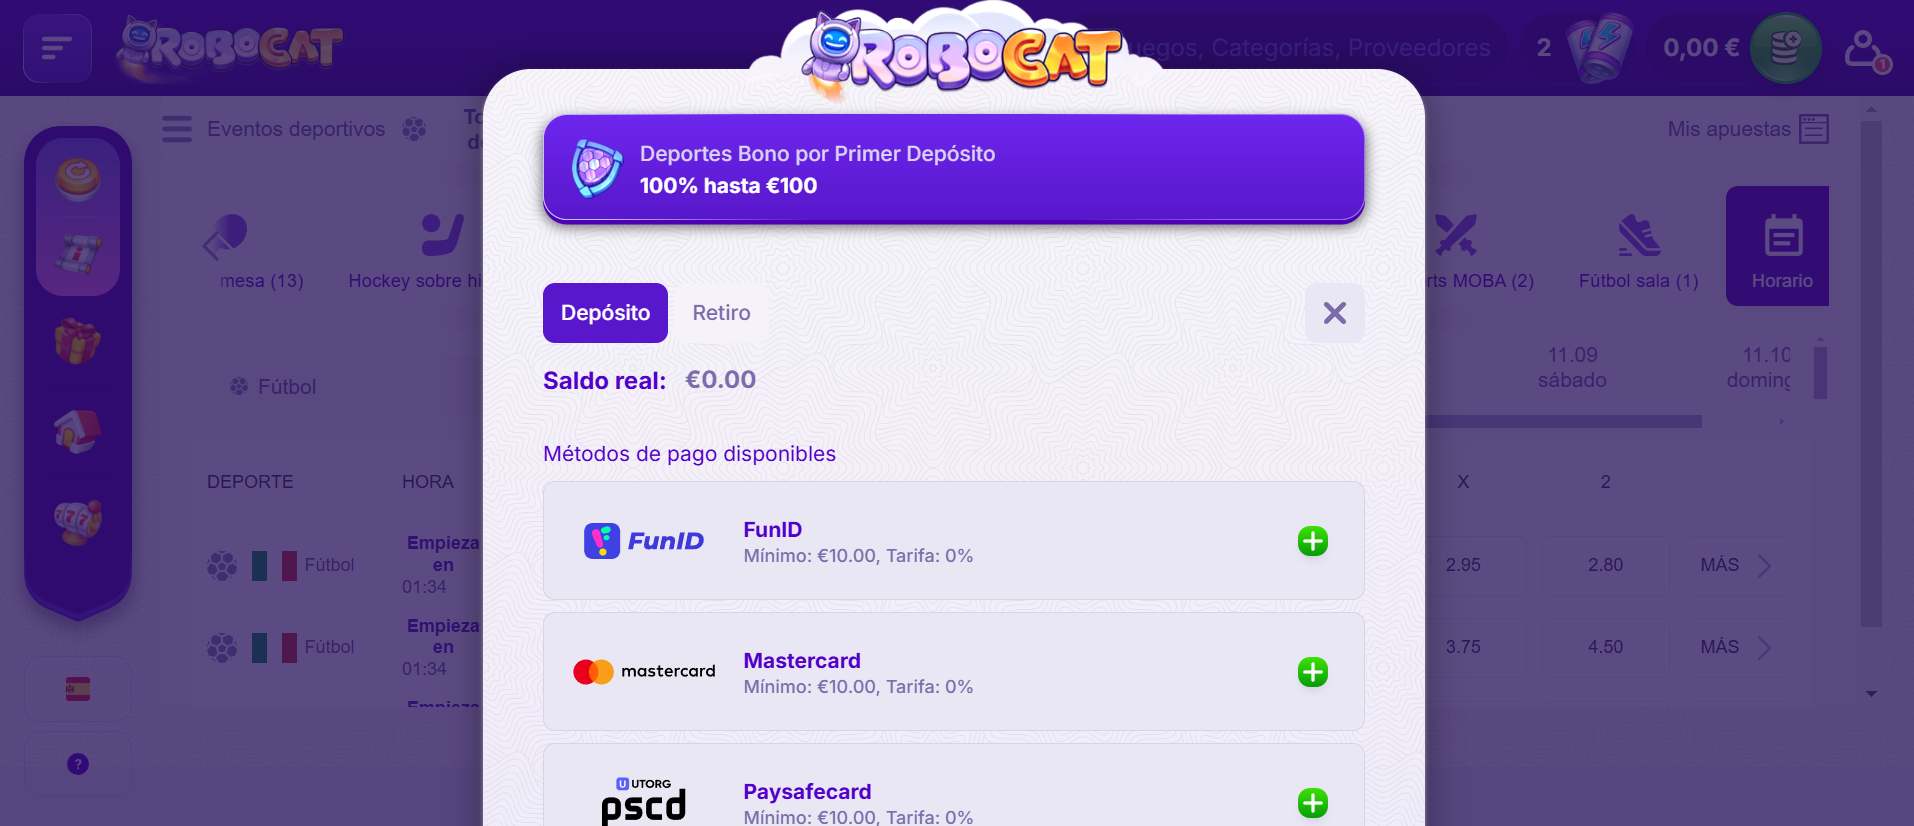The height and width of the screenshot is (826, 1914).
Task: Select the Fútbol sala (1) category
Action: pyautogui.click(x=1638, y=251)
